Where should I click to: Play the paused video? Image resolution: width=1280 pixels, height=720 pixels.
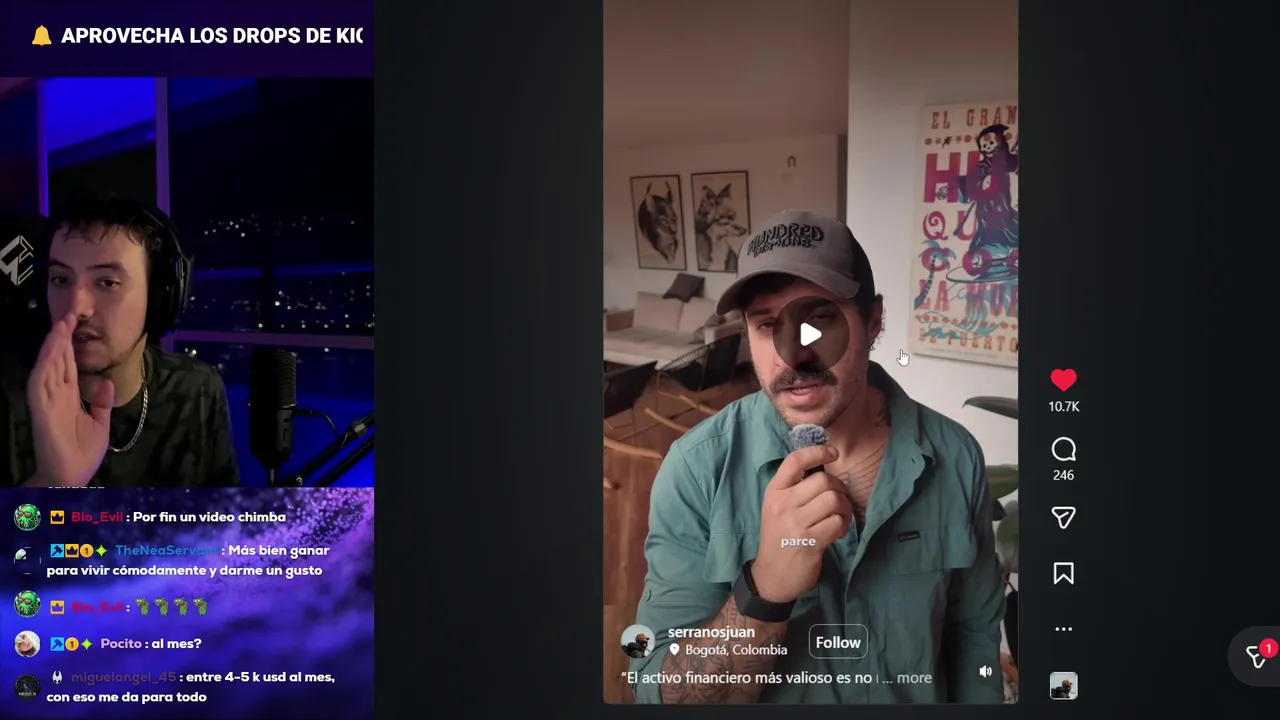pyautogui.click(x=810, y=335)
